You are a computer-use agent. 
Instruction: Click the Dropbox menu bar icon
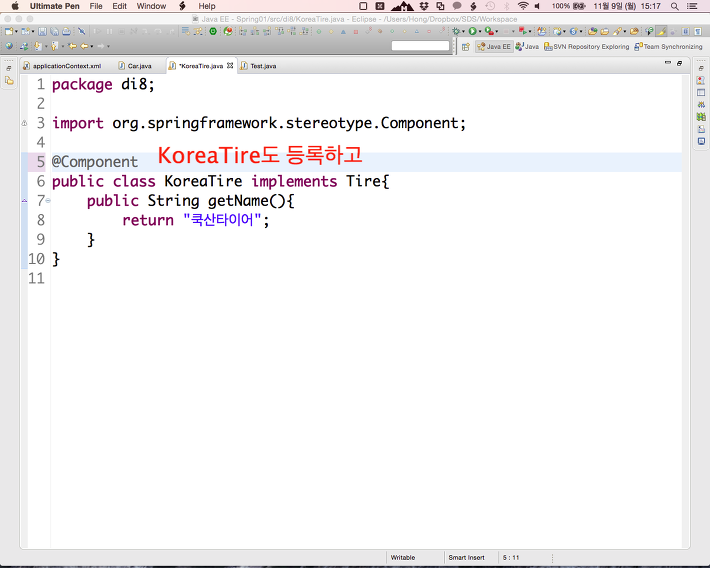[424, 6]
